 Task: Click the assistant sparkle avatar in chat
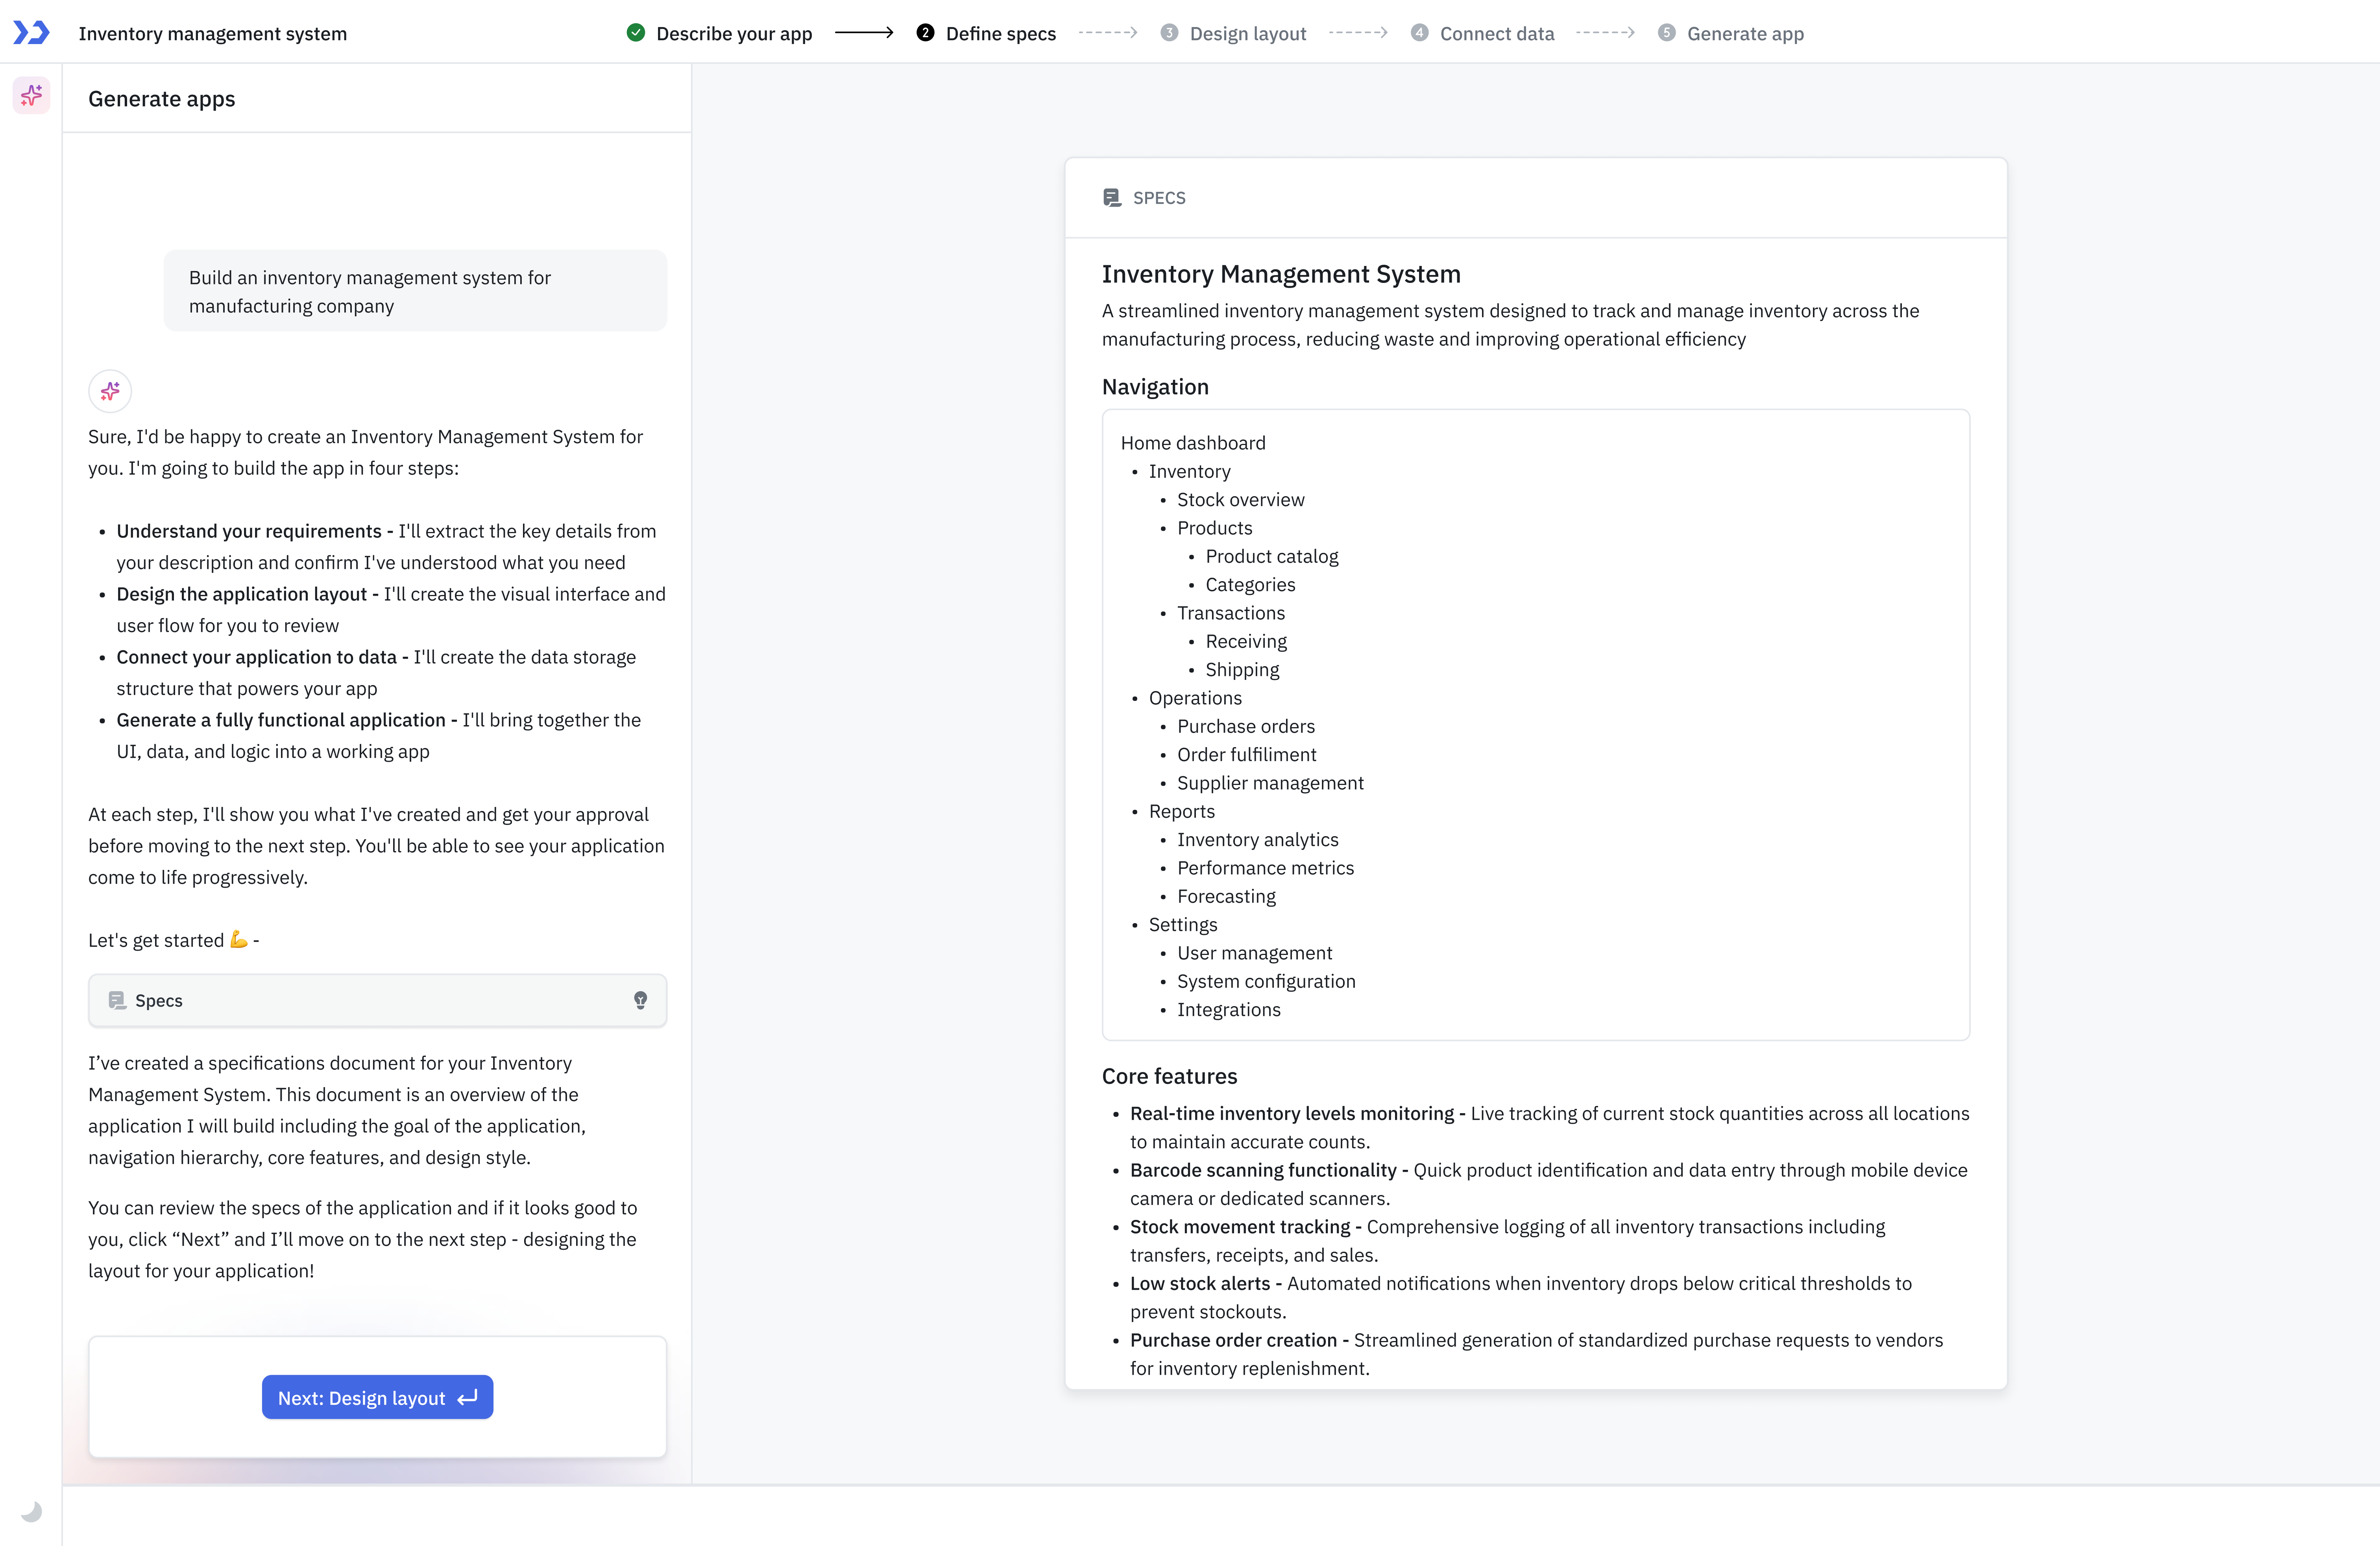[x=110, y=391]
